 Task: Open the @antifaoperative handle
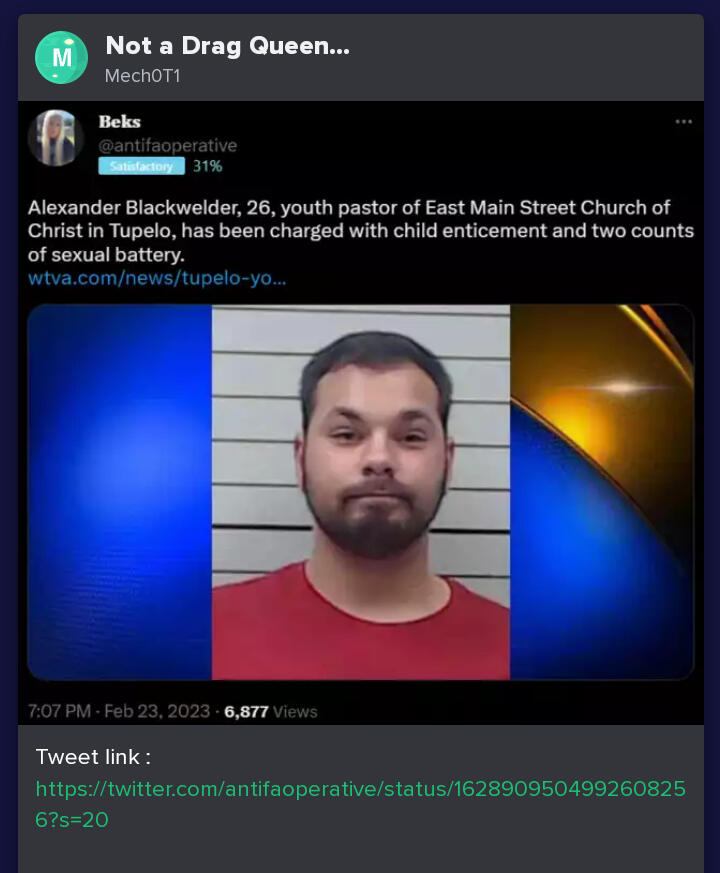[168, 145]
